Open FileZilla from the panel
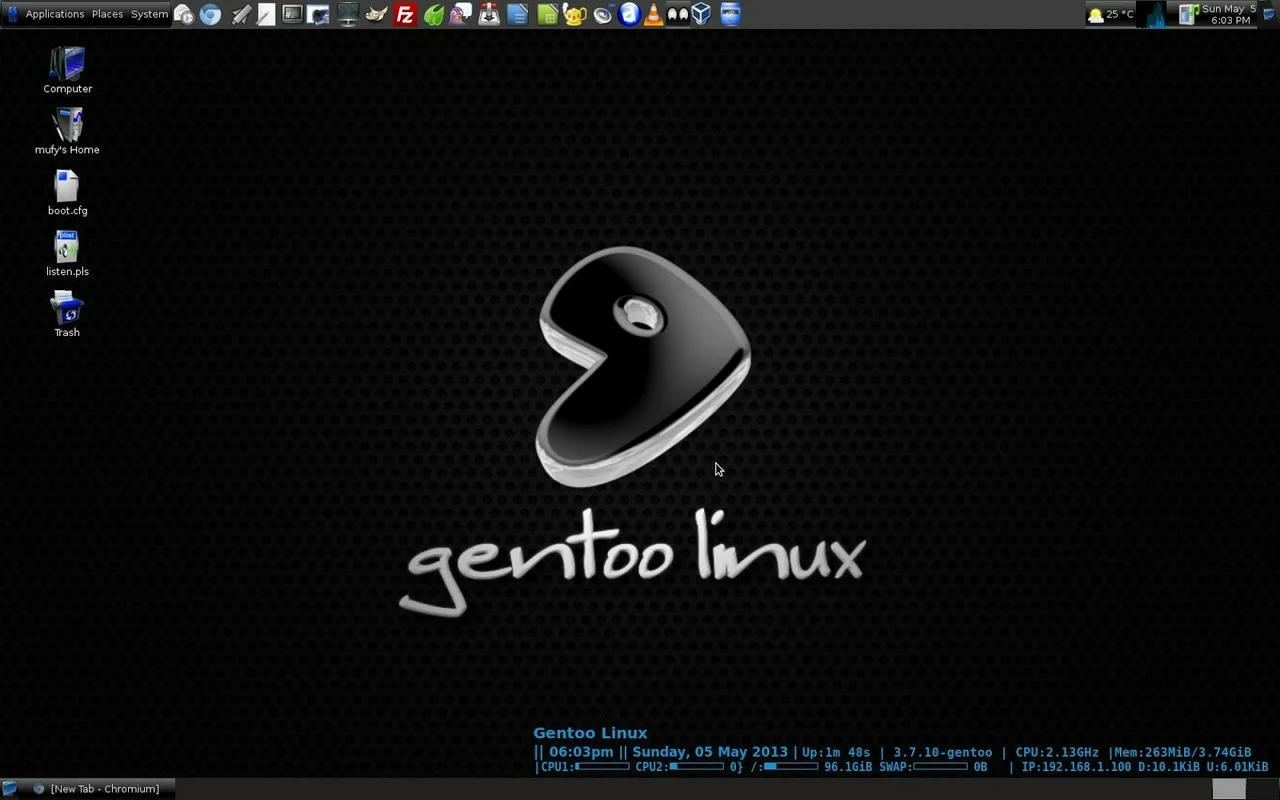The width and height of the screenshot is (1280, 800). point(404,13)
